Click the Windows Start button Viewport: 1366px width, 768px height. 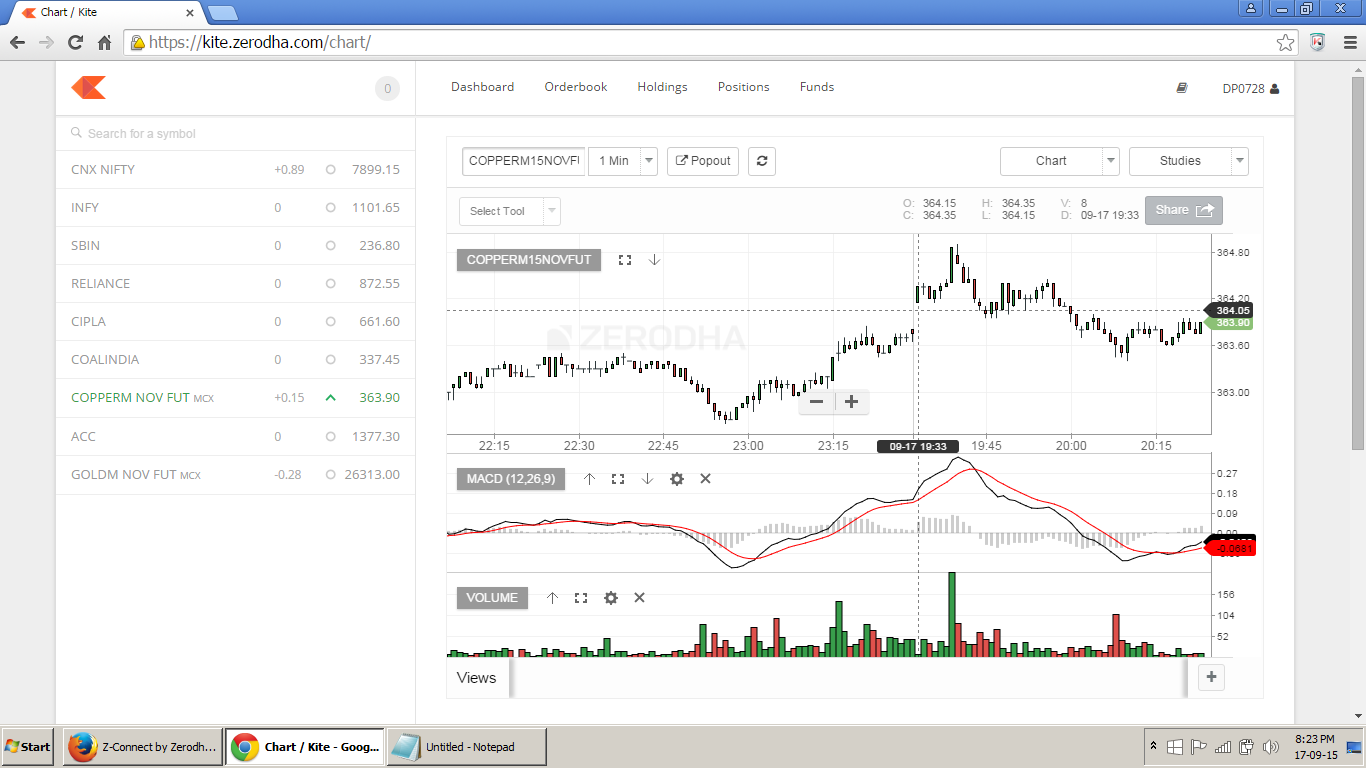pos(27,747)
